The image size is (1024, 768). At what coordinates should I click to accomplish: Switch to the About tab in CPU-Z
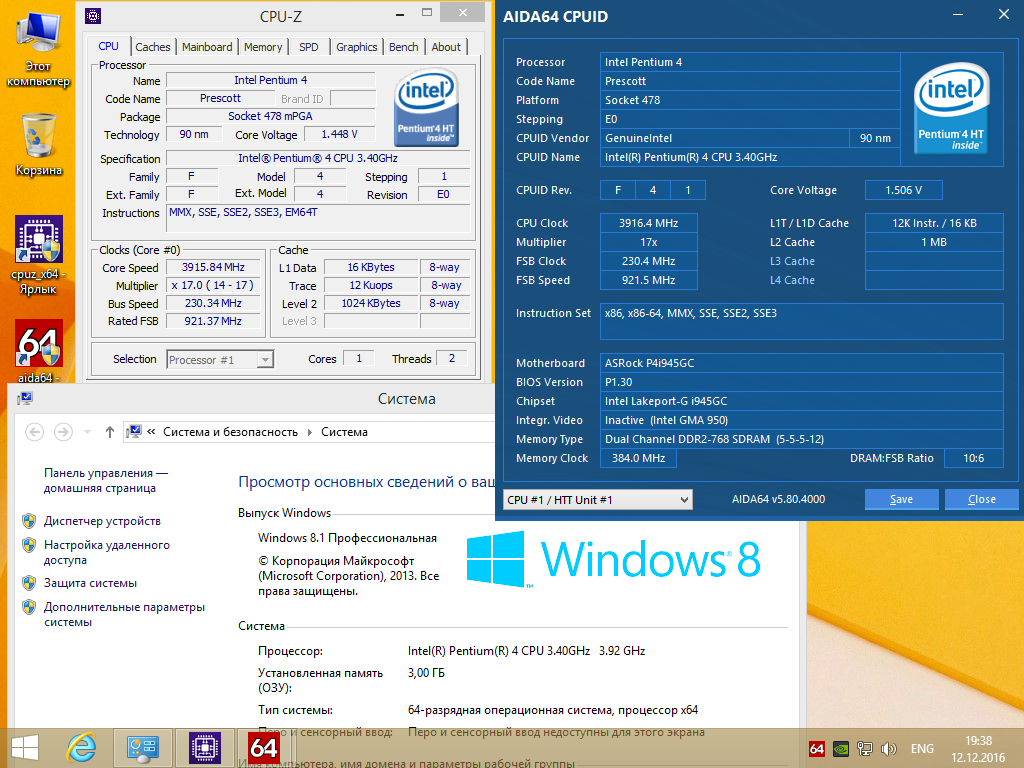pyautogui.click(x=446, y=47)
